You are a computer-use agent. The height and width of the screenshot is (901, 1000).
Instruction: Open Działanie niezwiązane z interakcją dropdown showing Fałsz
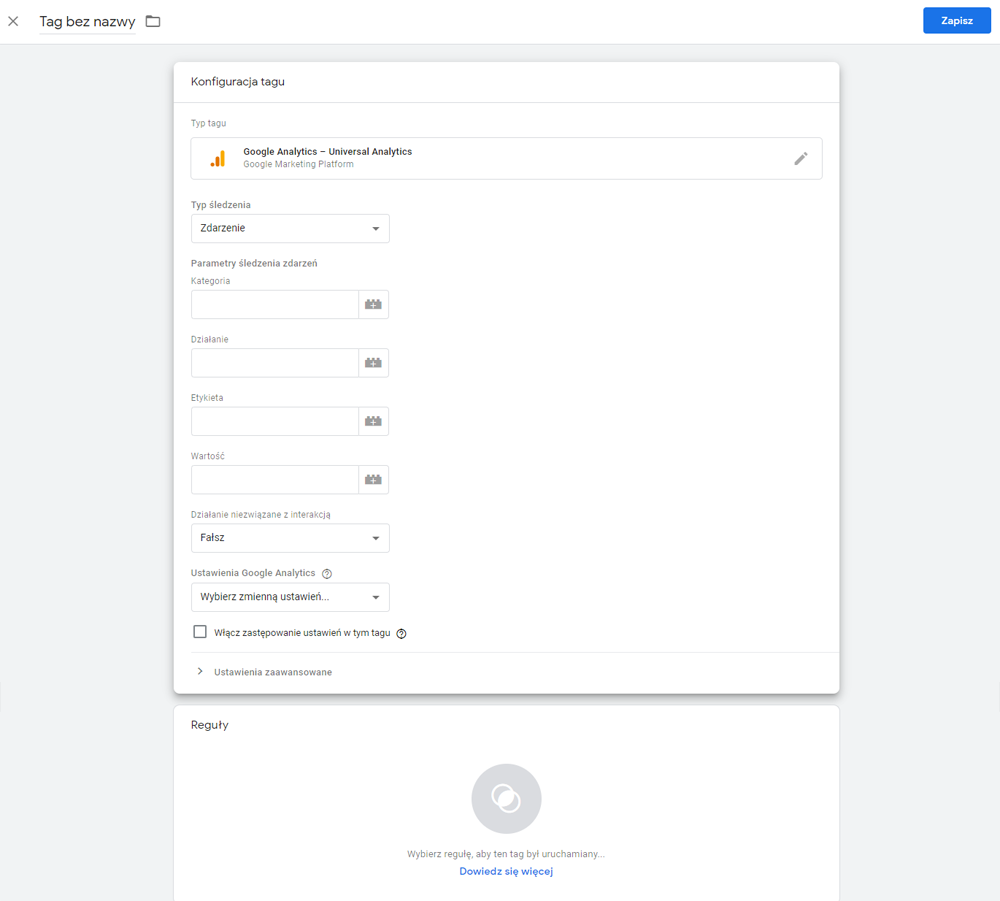pos(290,538)
